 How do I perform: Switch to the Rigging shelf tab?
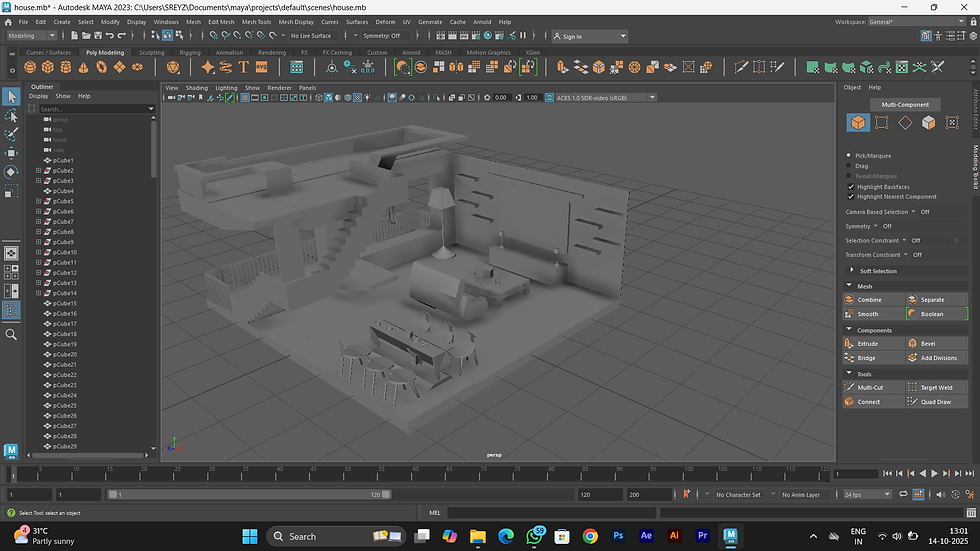point(190,52)
